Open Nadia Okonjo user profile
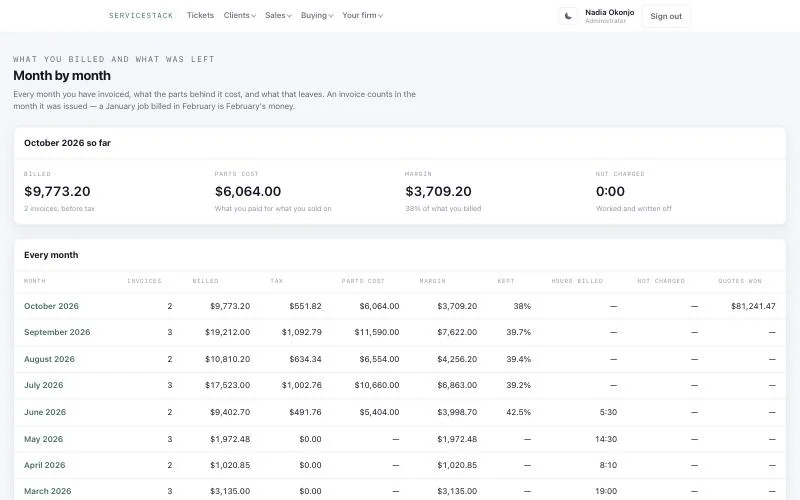 point(609,16)
